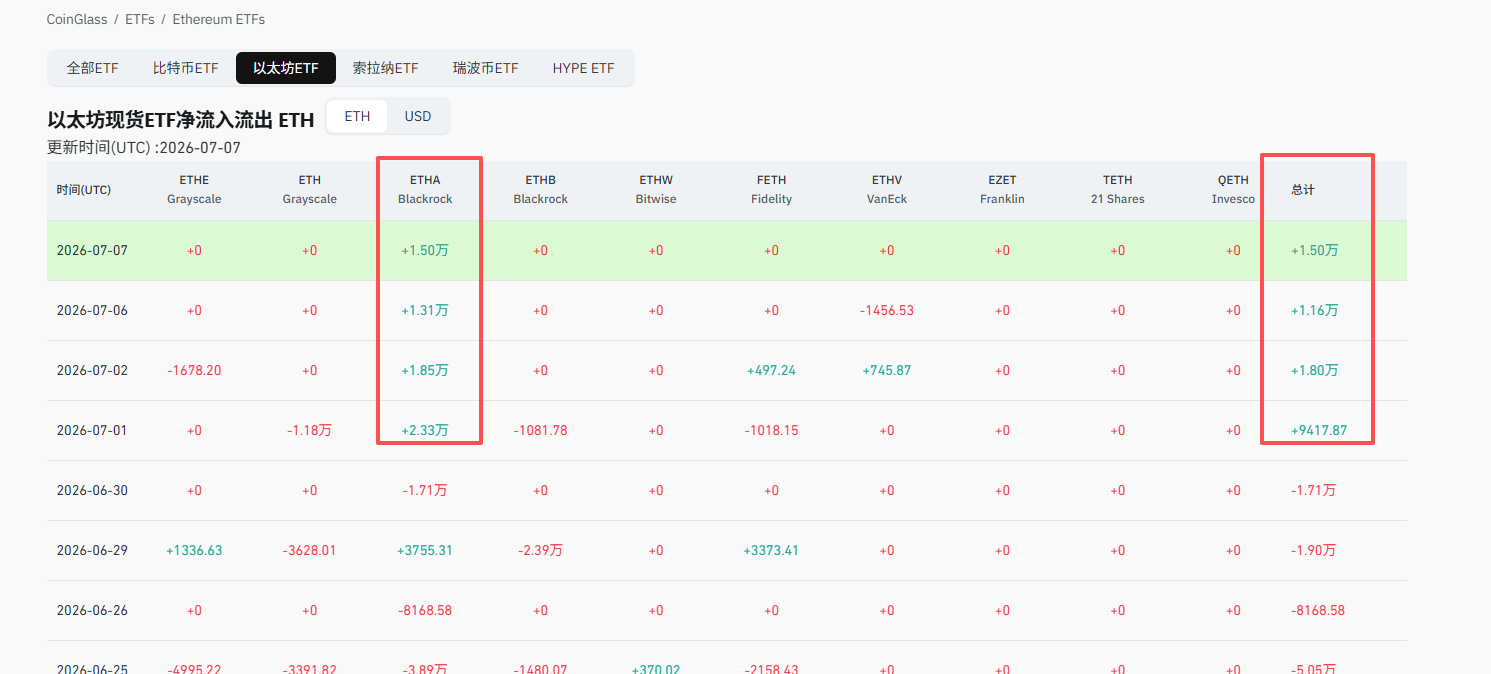Viewport: 1491px width, 674px height.
Task: Click the EZET Franklin column header
Action: point(1002,190)
